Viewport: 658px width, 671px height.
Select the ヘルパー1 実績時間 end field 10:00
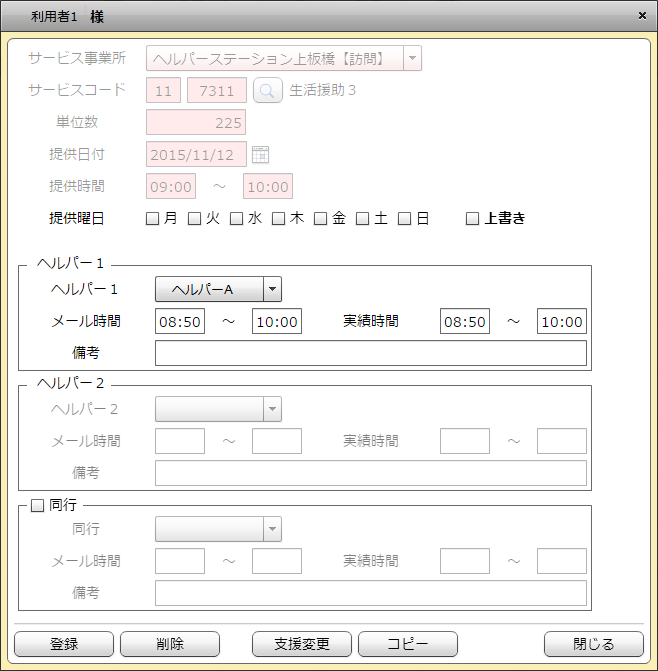click(561, 321)
